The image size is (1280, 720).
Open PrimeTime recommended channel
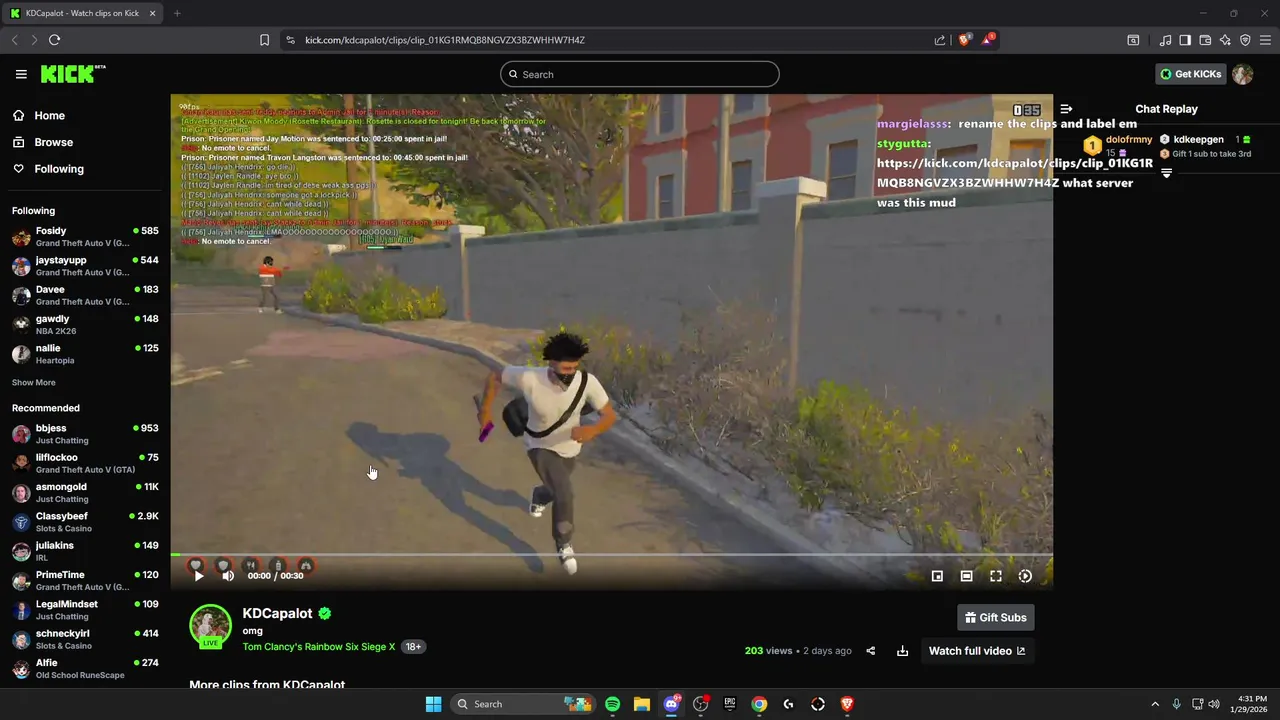85,581
